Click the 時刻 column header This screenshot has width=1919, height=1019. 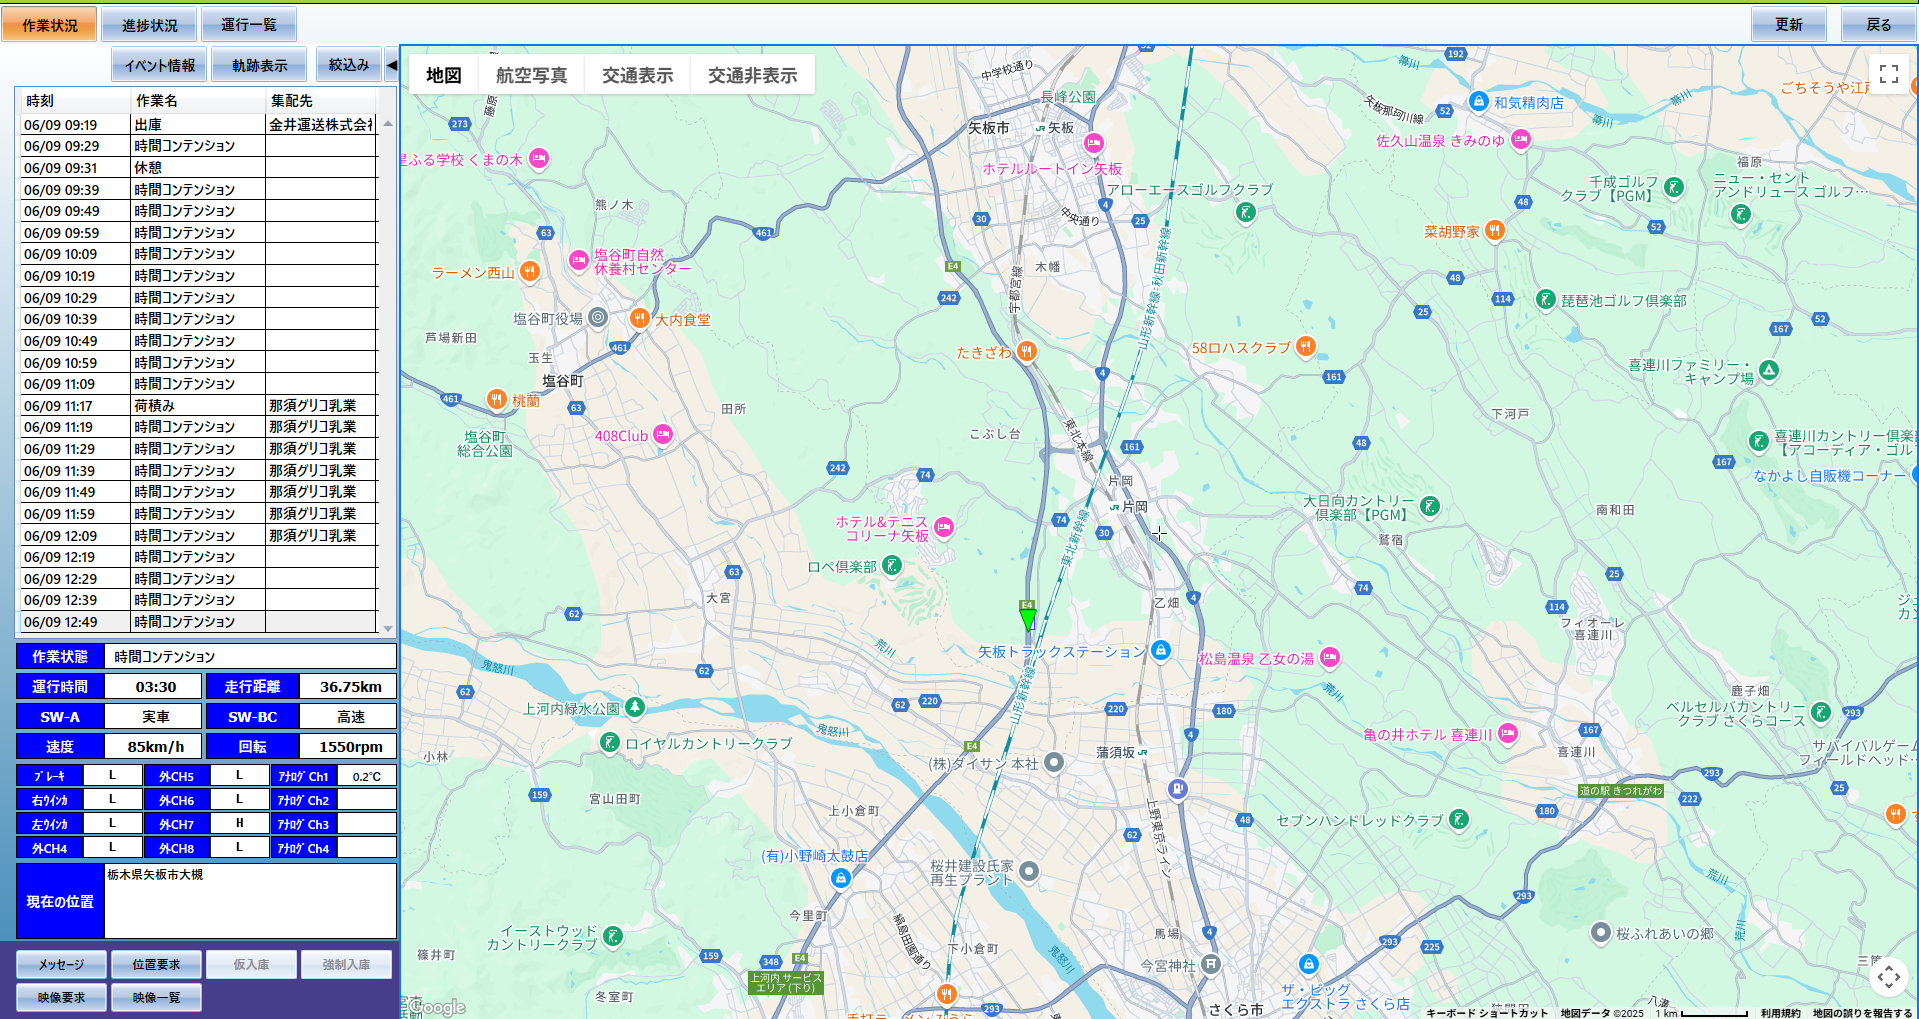pyautogui.click(x=75, y=100)
